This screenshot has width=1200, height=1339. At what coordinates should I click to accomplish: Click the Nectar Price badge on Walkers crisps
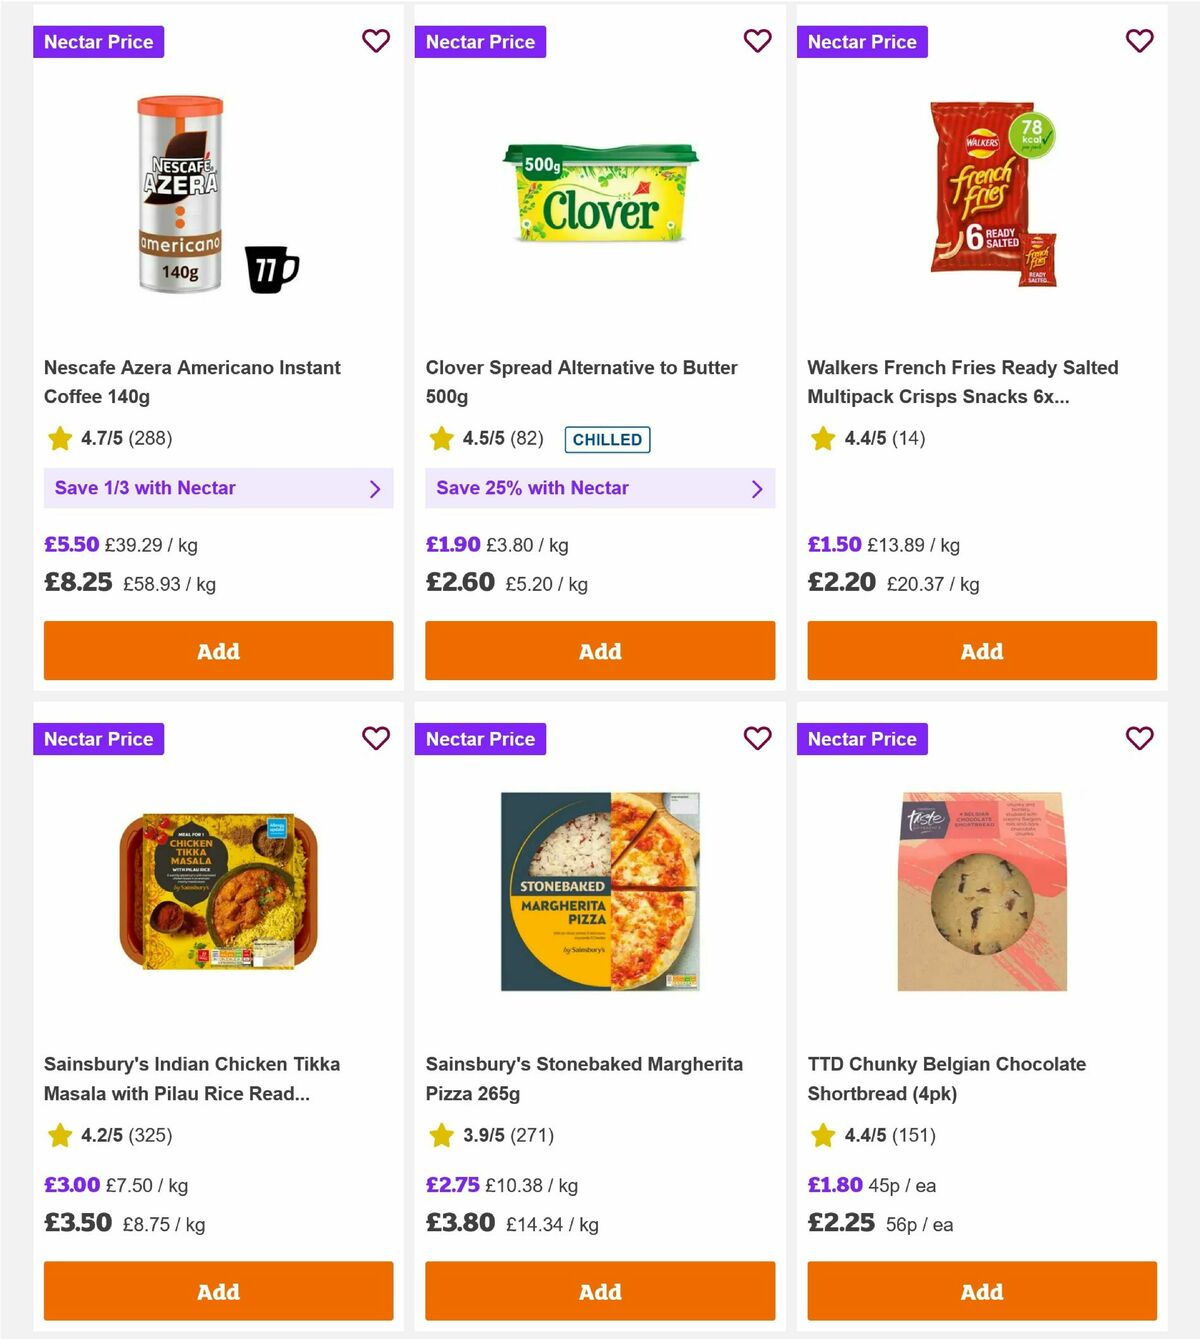tap(862, 41)
